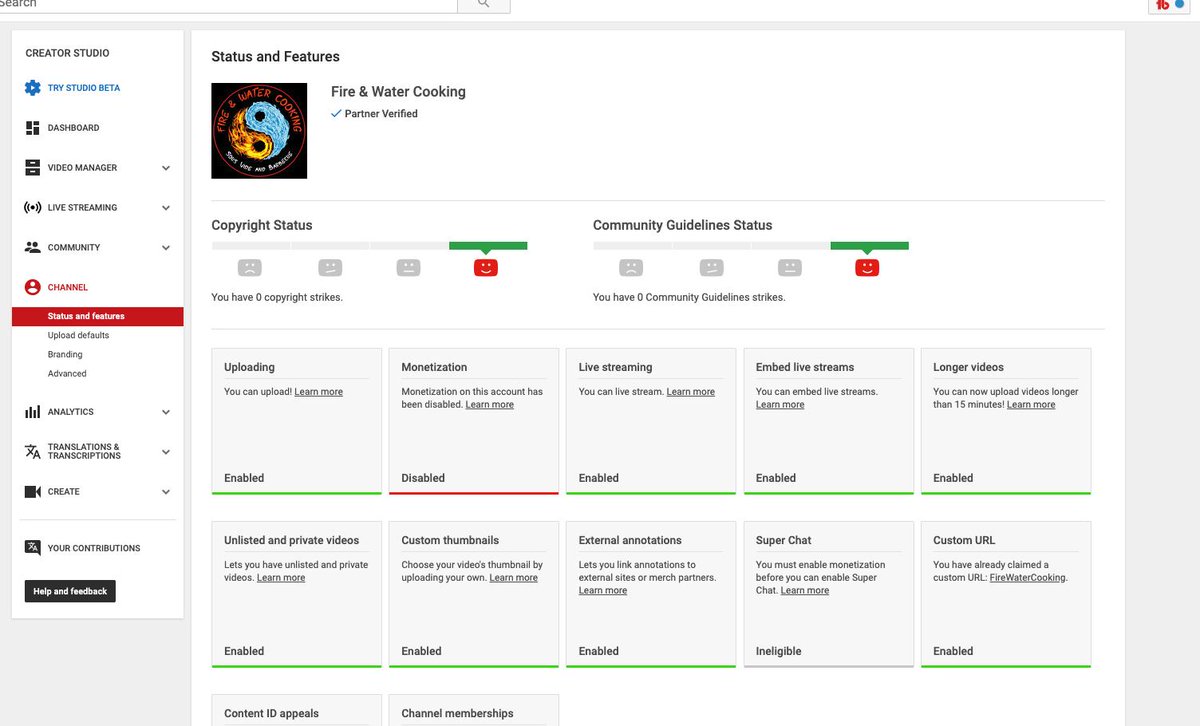Click the Channel person icon
This screenshot has width=1200, height=726.
pos(33,287)
